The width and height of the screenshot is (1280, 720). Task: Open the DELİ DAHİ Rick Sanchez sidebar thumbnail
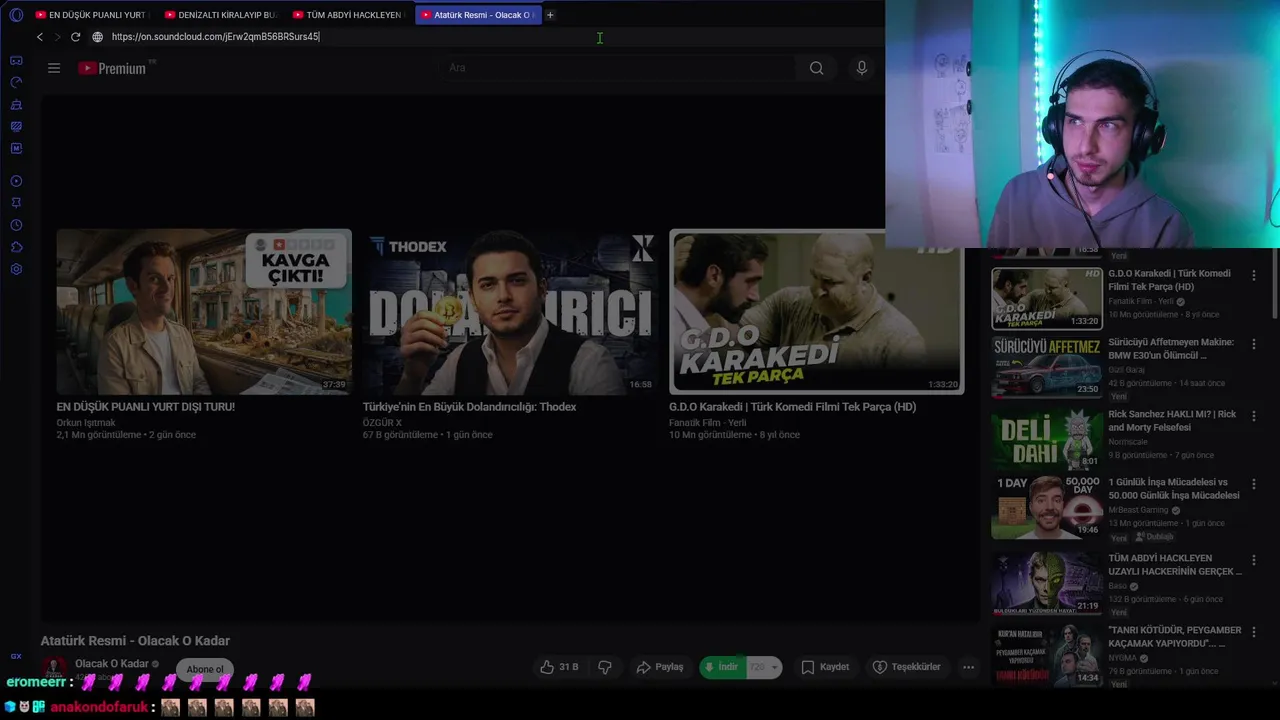point(1046,438)
